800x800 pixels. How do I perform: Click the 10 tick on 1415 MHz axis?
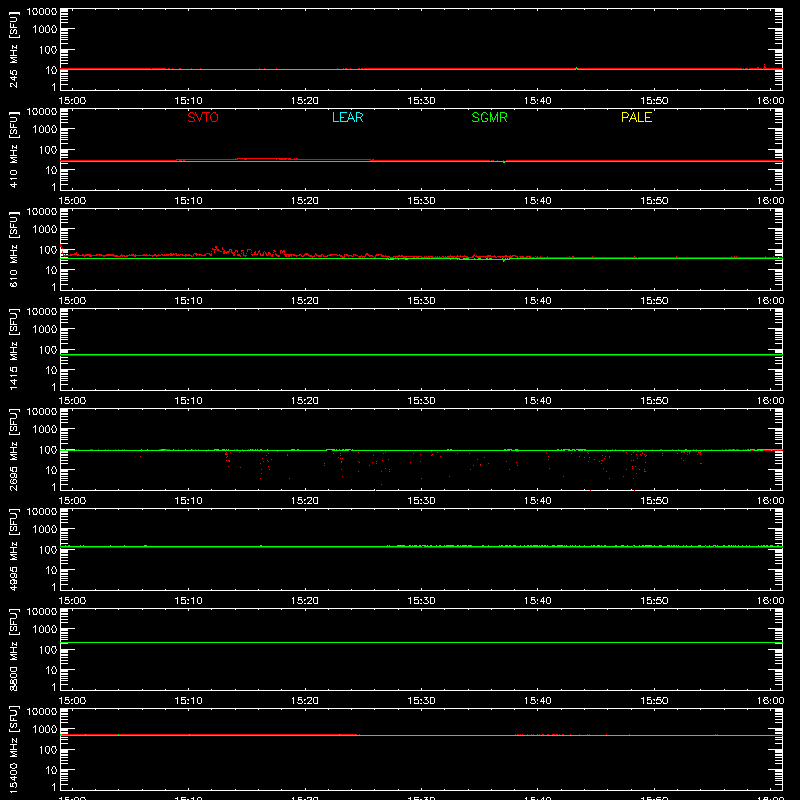pos(51,370)
